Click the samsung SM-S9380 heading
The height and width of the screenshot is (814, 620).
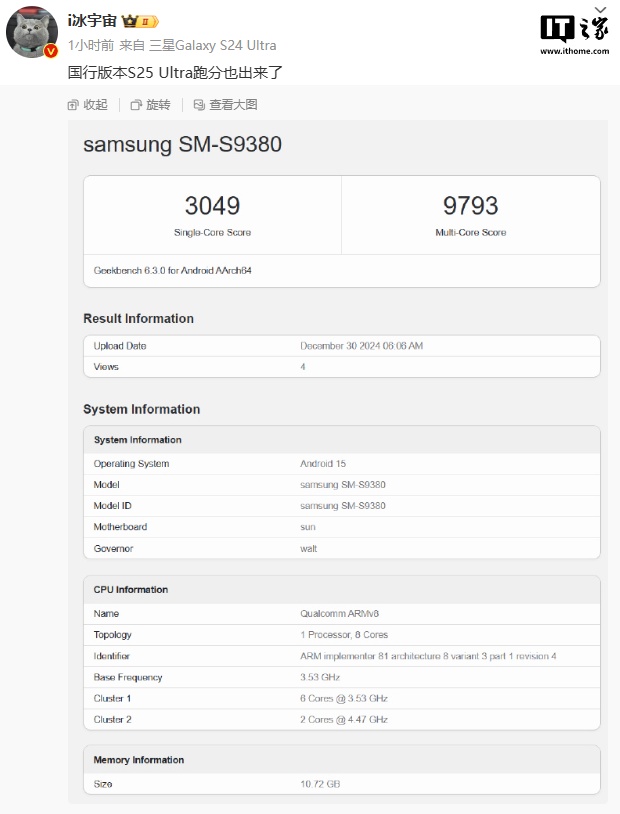tap(182, 144)
